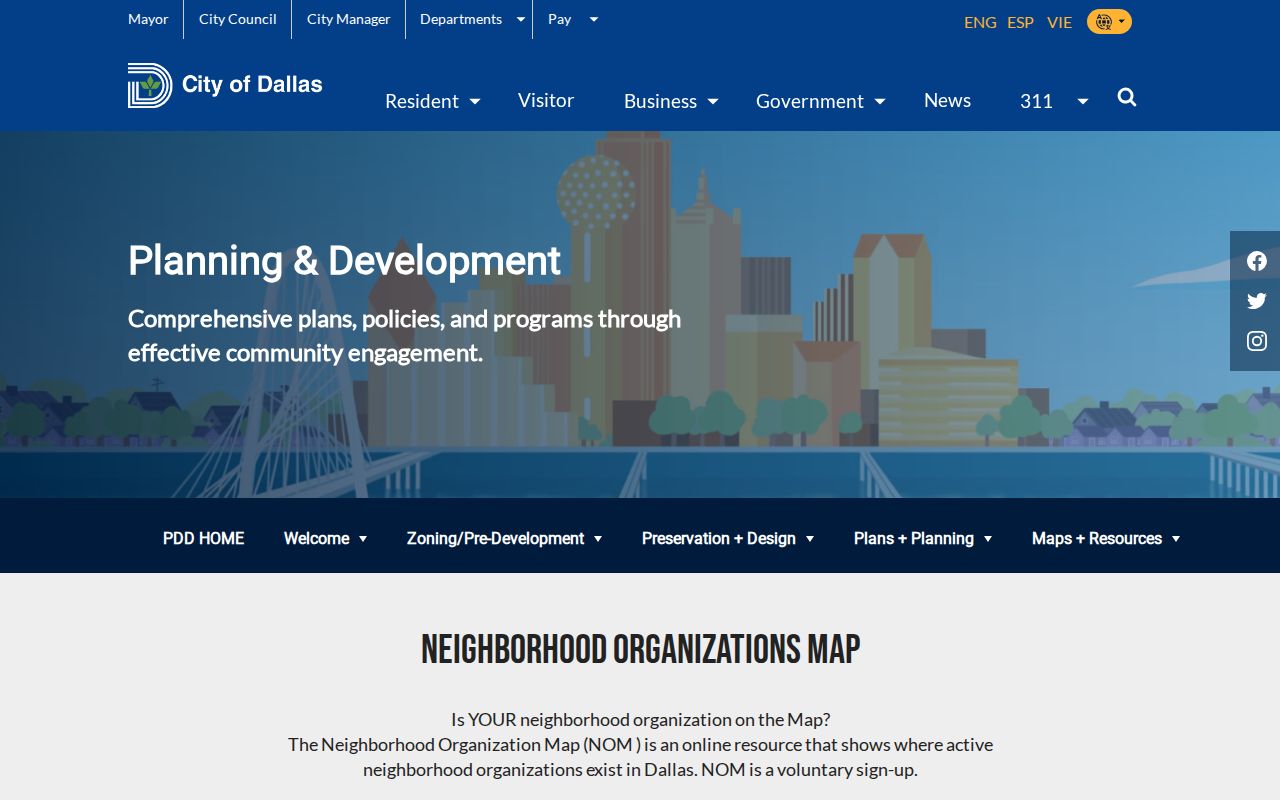
Task: Expand the Government menu
Action: tap(821, 101)
